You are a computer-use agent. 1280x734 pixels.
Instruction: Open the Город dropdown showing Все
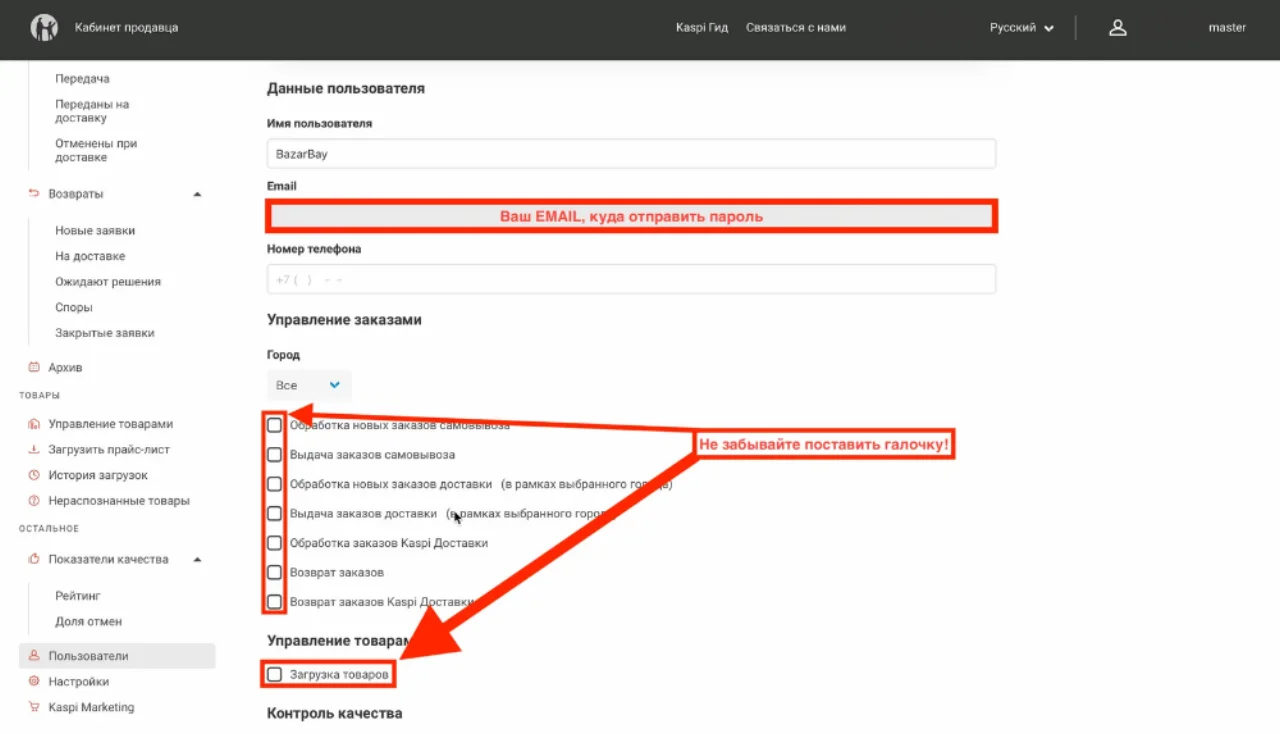tap(309, 385)
